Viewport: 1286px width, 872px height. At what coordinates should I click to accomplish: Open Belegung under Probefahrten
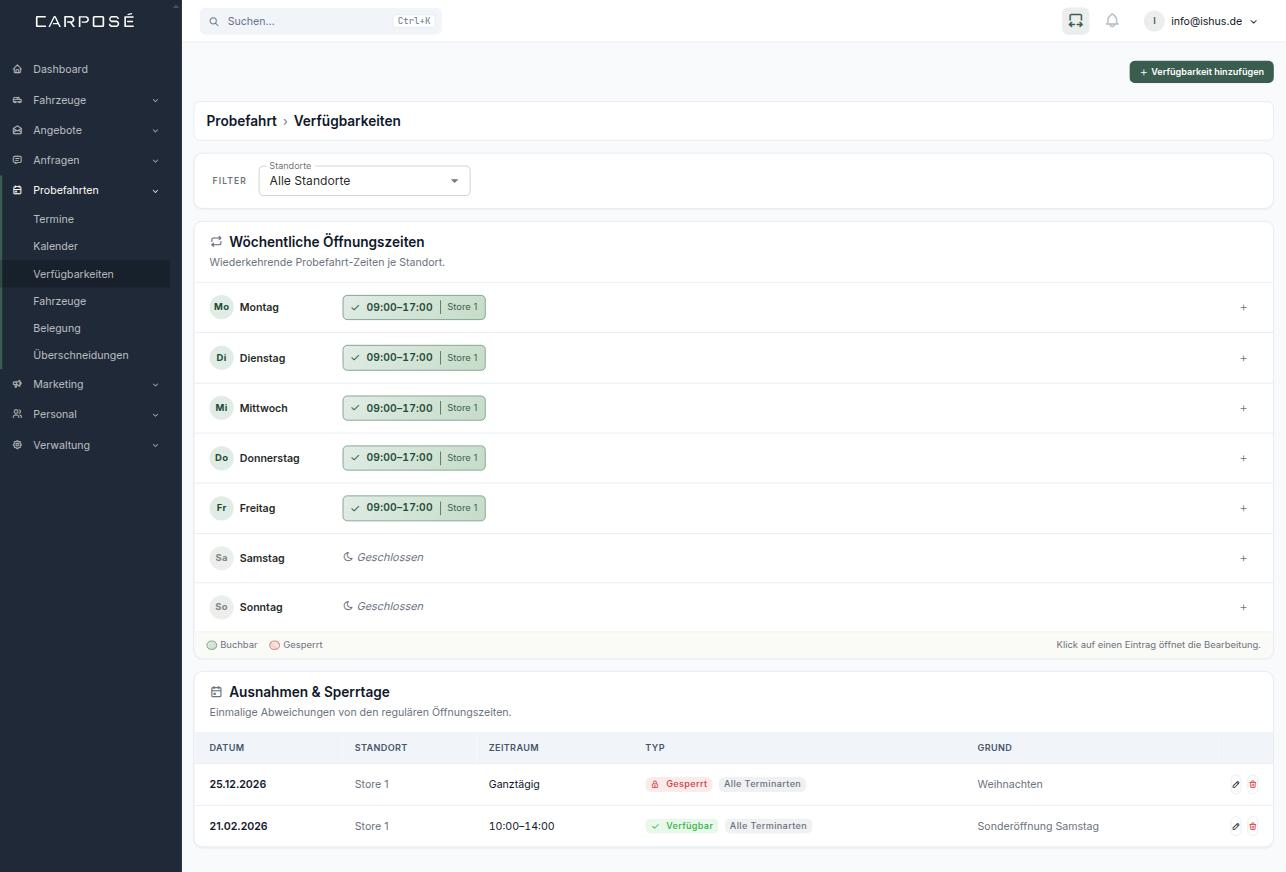click(85, 328)
